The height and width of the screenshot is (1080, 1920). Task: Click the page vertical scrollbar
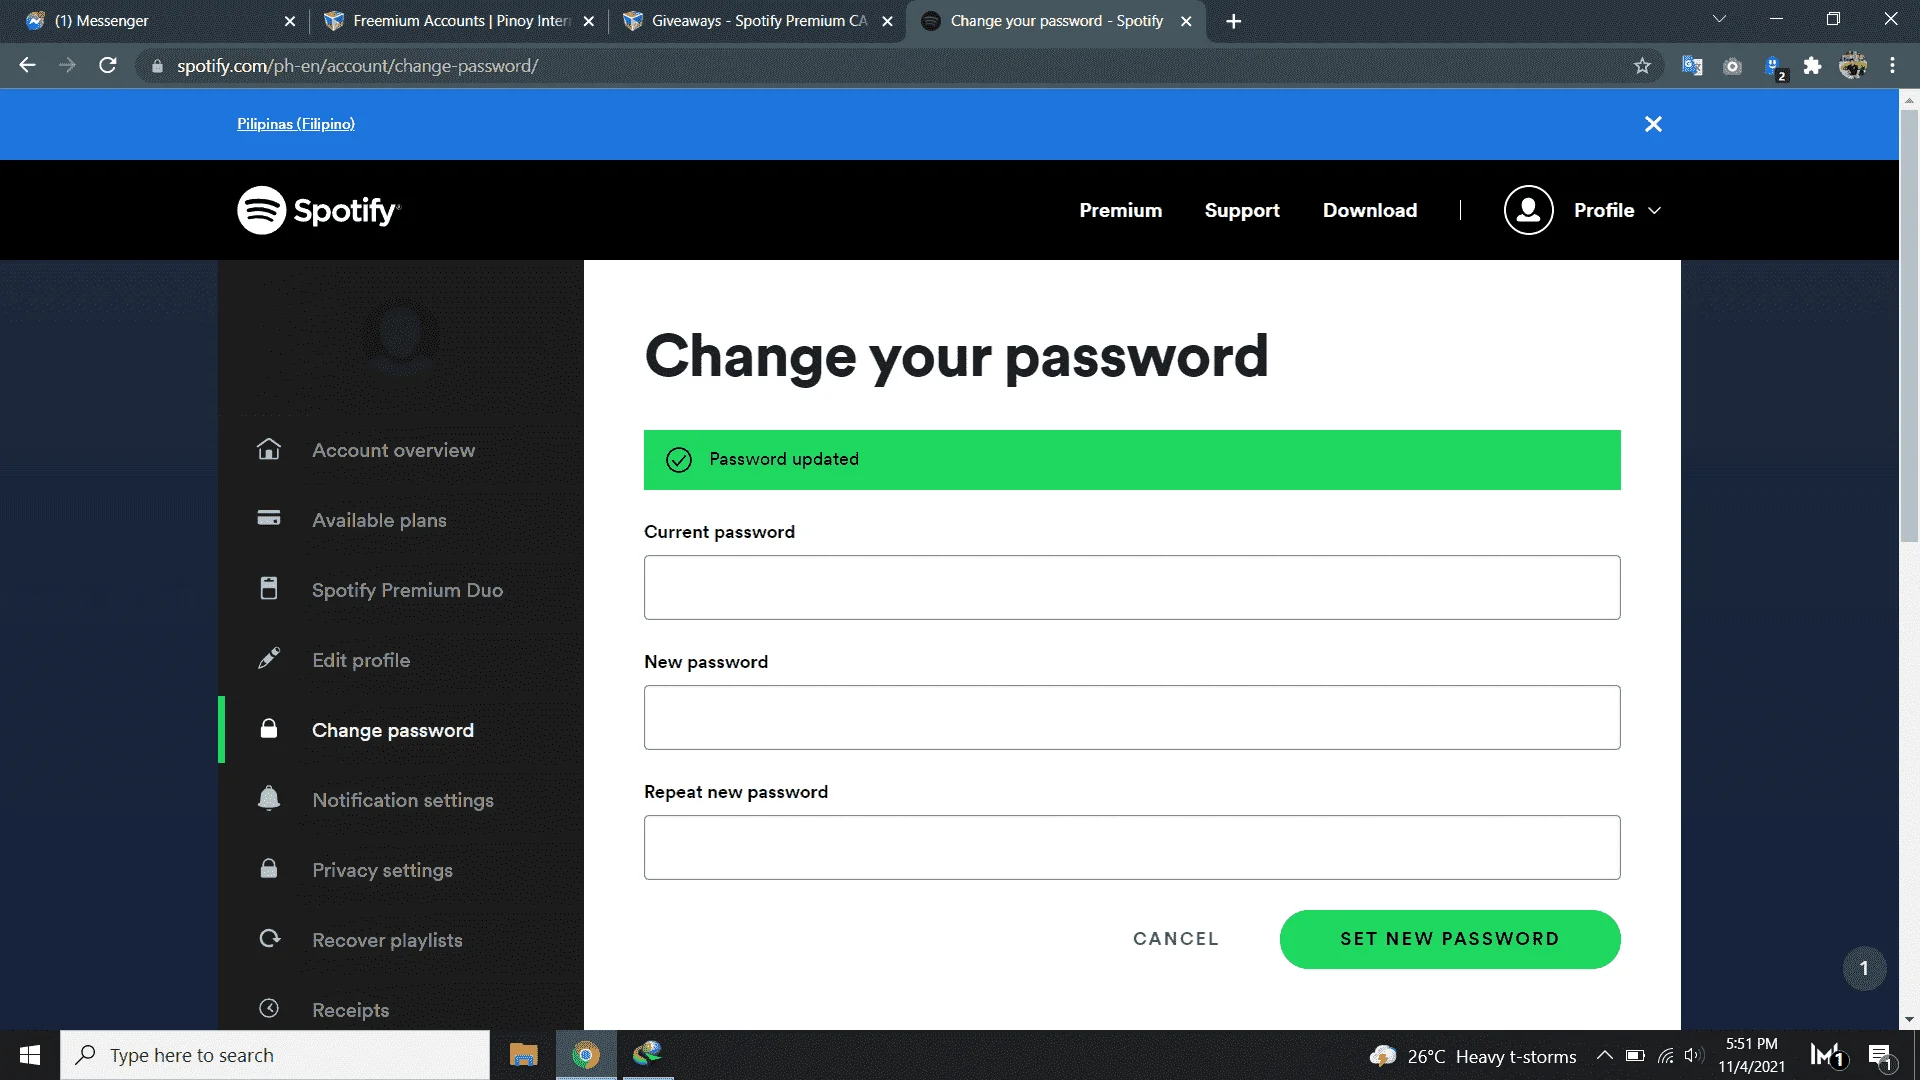1909,326
